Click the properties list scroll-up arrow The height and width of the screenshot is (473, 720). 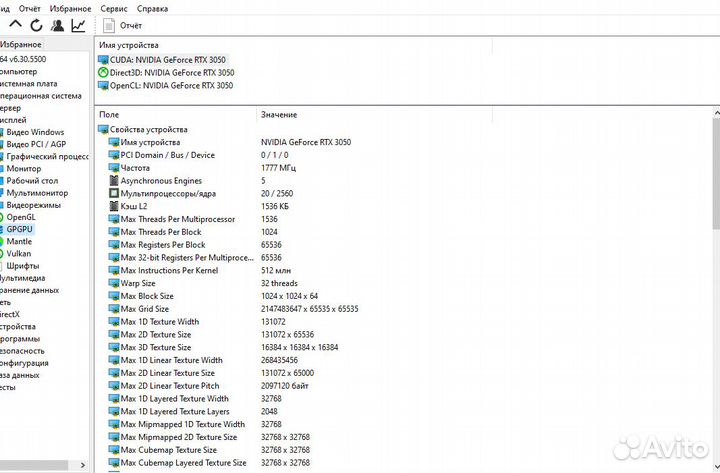[x=717, y=113]
